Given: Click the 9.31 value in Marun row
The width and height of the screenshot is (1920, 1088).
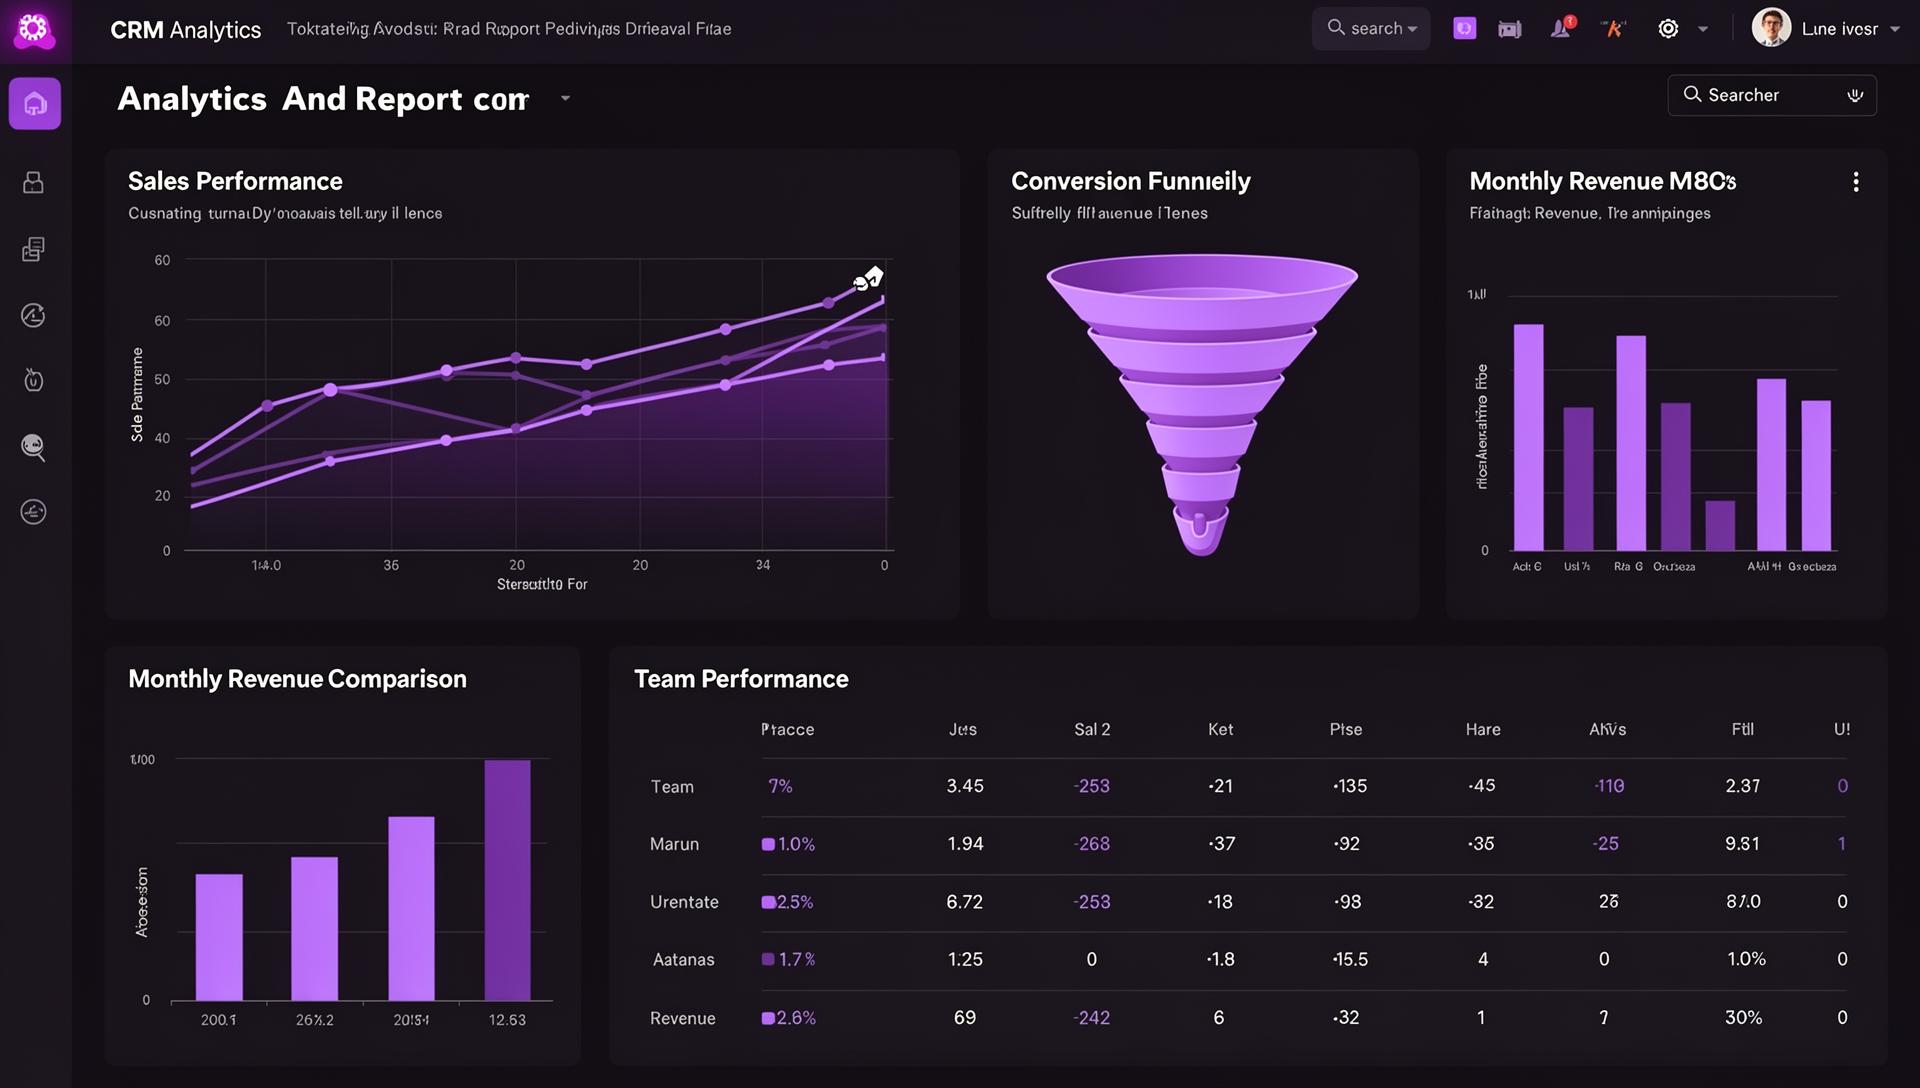Looking at the screenshot, I should point(1743,844).
